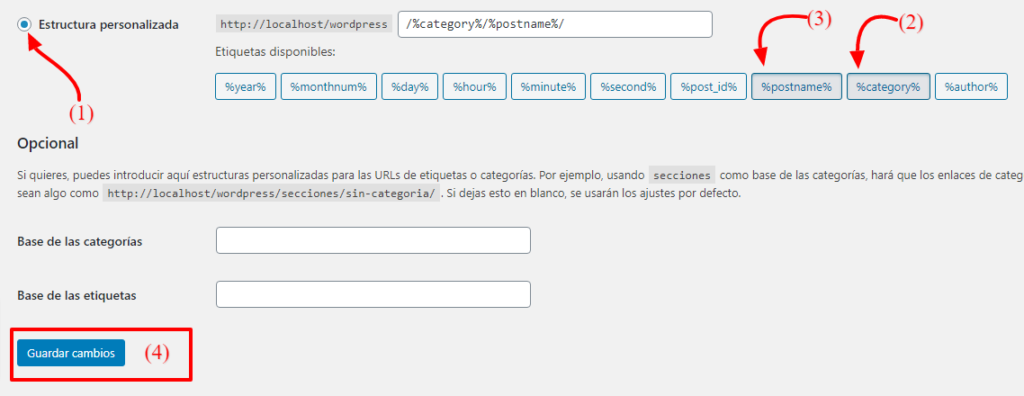Image resolution: width=1024 pixels, height=396 pixels.
Task: Click the Etiquetas disponibles label
Action: pos(275,52)
